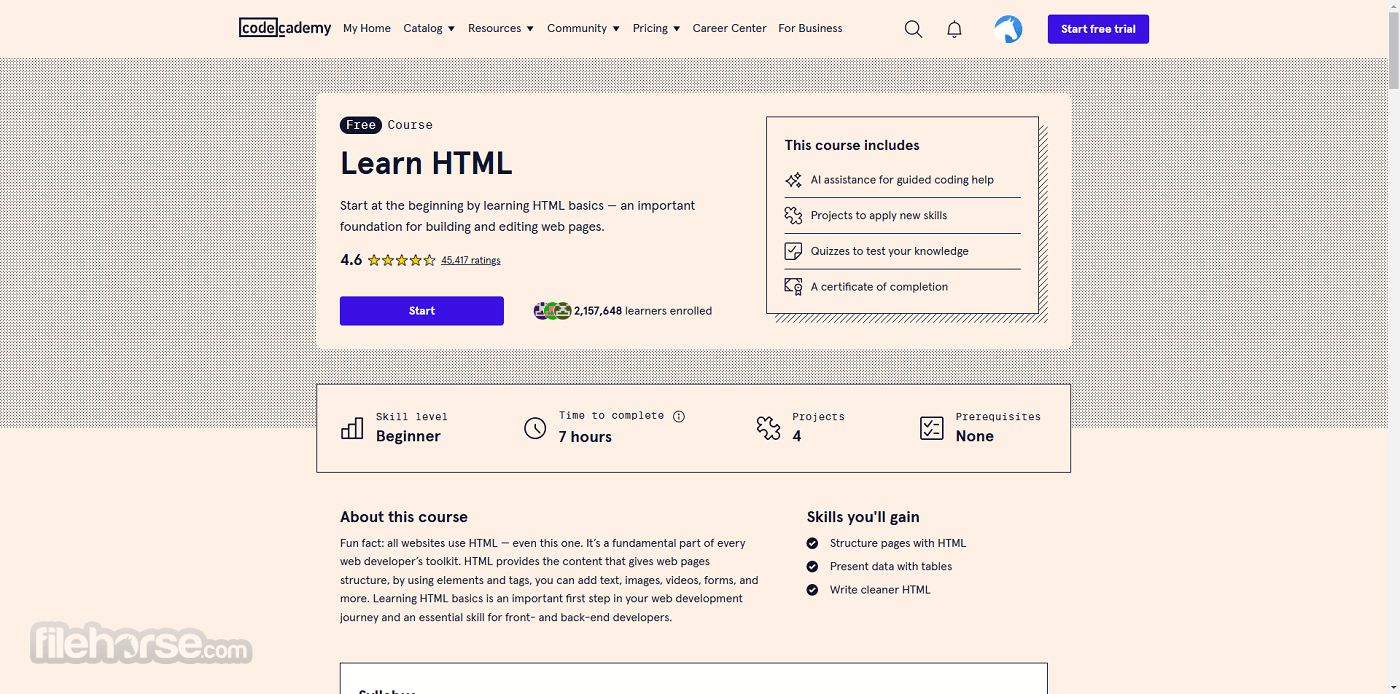
Task: Click the Skill level bar chart icon
Action: click(352, 428)
